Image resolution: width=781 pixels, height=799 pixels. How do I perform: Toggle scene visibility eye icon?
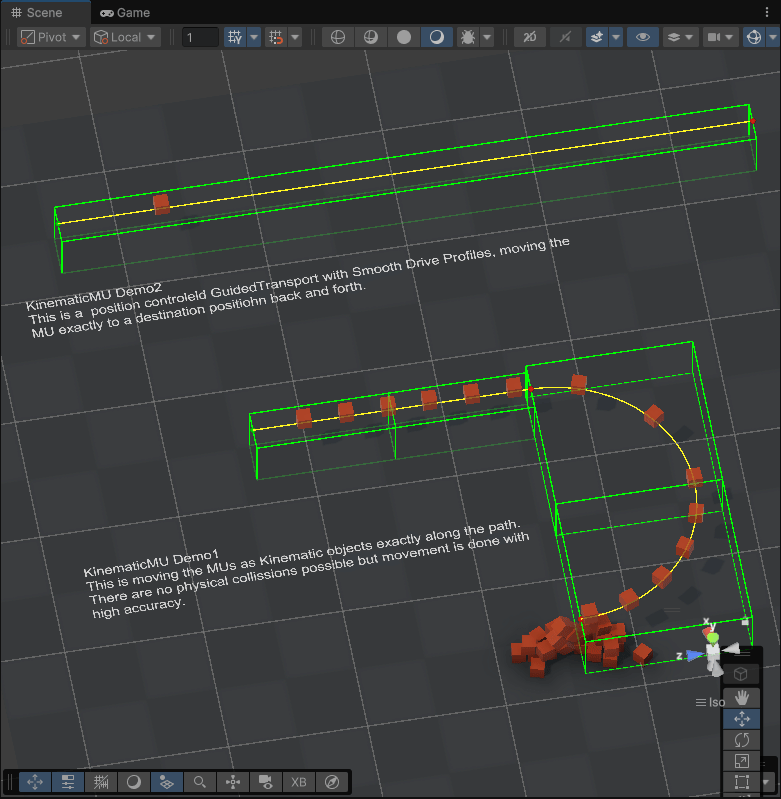coord(642,37)
